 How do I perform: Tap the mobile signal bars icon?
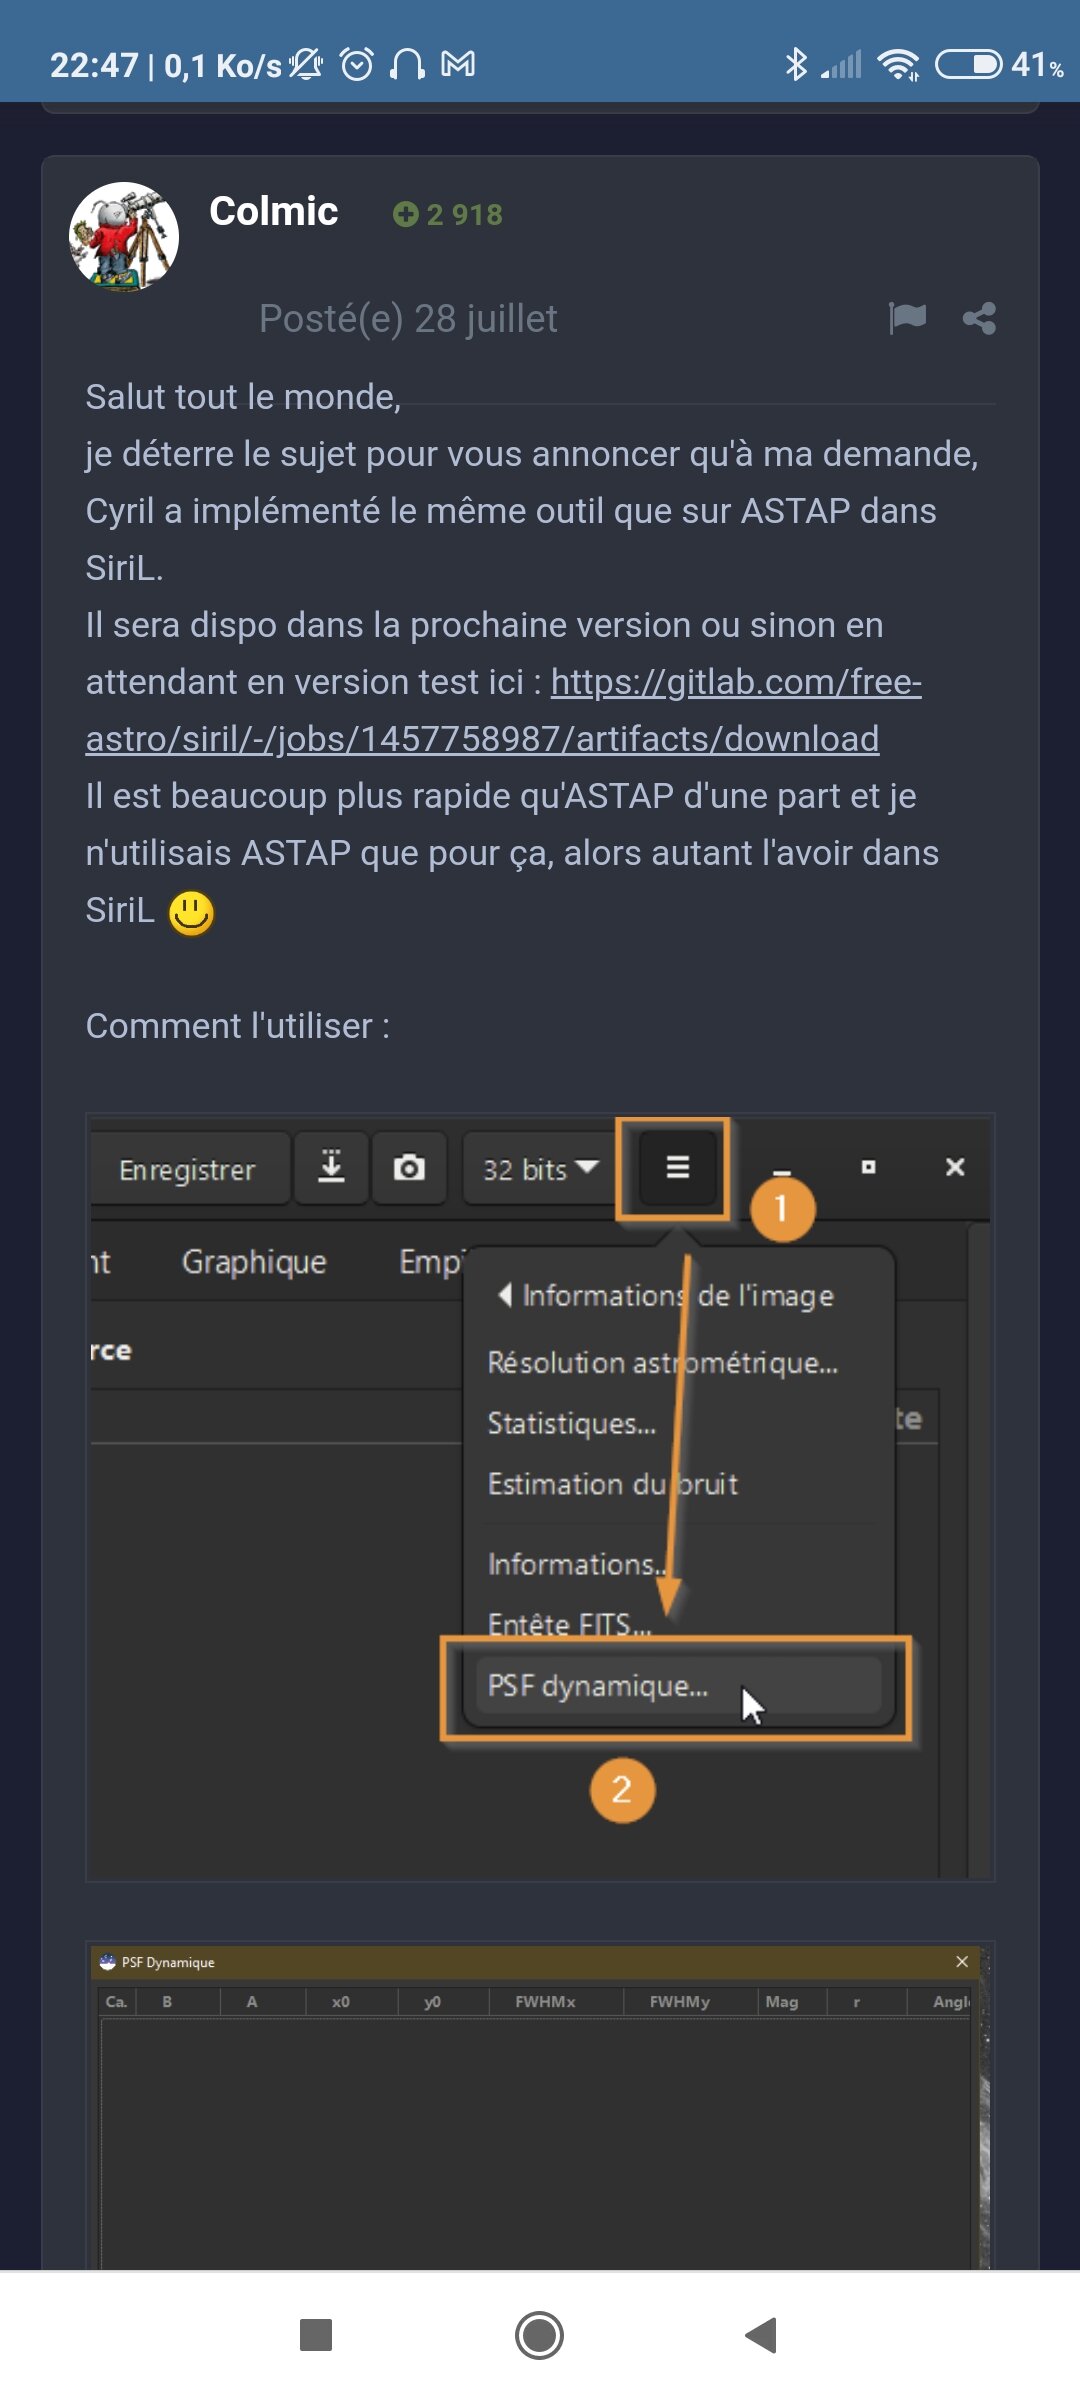pyautogui.click(x=841, y=65)
